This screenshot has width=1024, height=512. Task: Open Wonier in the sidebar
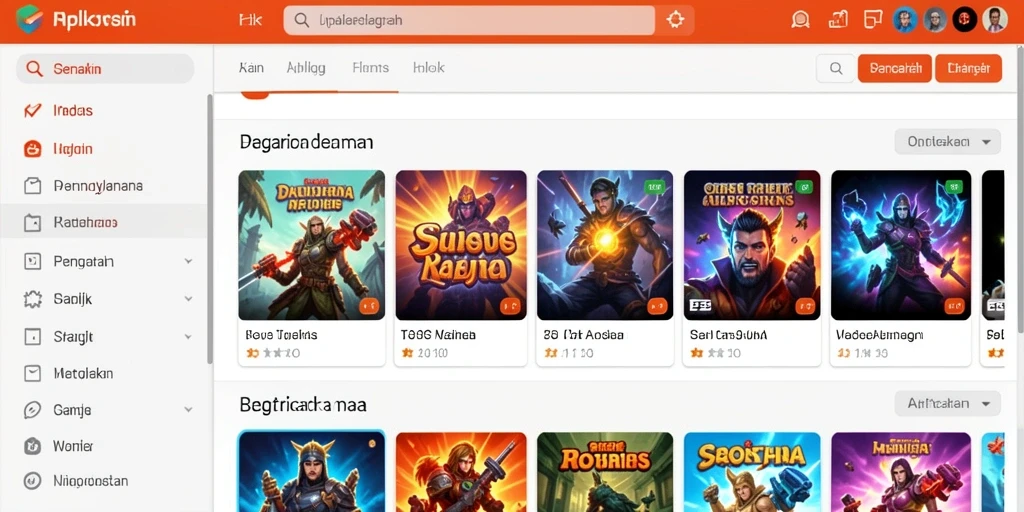point(72,446)
